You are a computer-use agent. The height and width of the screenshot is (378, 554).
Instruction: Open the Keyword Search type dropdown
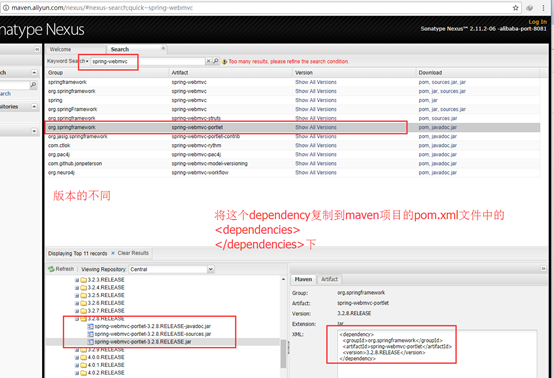click(x=87, y=61)
